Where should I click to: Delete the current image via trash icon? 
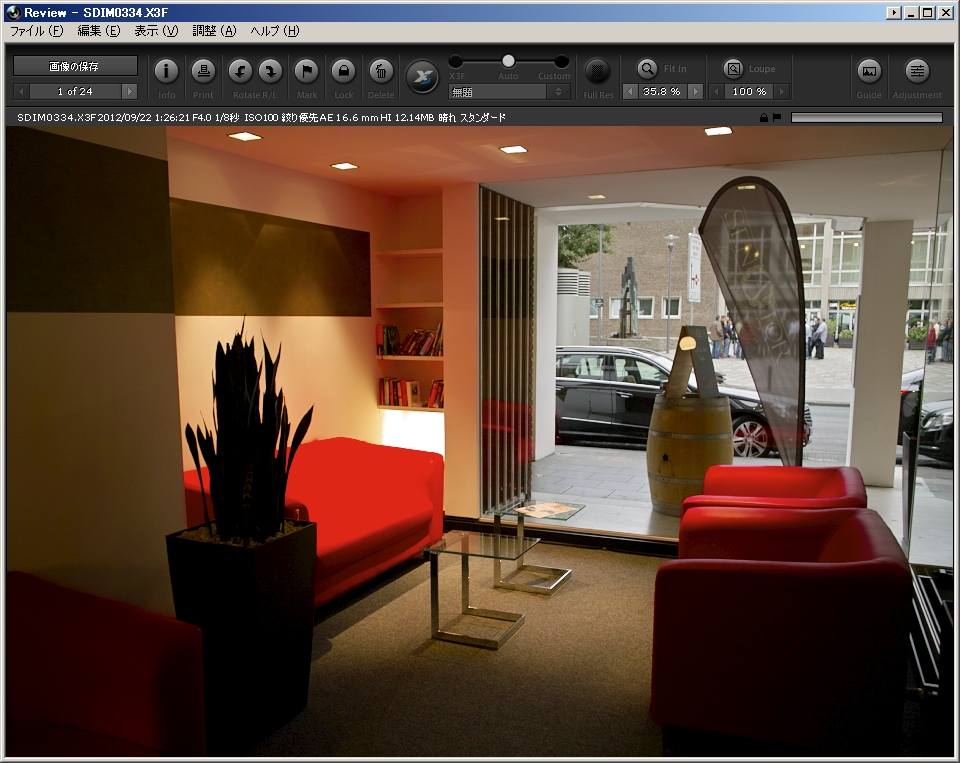(x=381, y=72)
